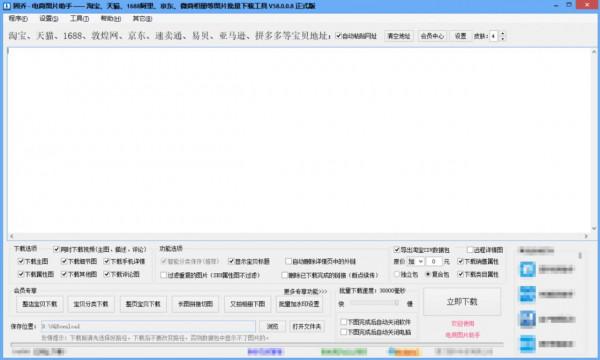Click the 清空地址 button
The height and width of the screenshot is (360, 600).
click(398, 36)
